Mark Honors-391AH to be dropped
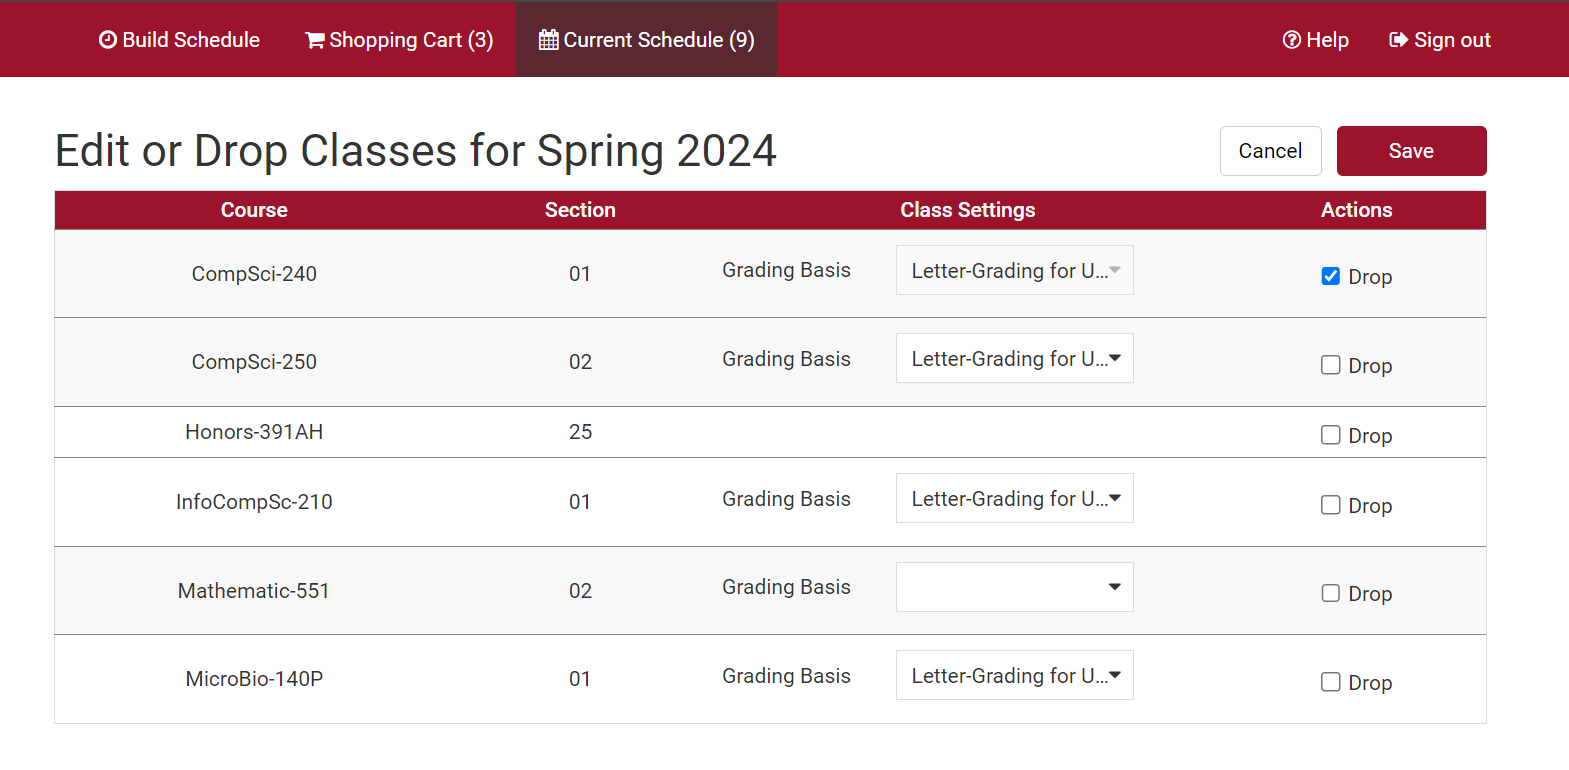 tap(1331, 435)
